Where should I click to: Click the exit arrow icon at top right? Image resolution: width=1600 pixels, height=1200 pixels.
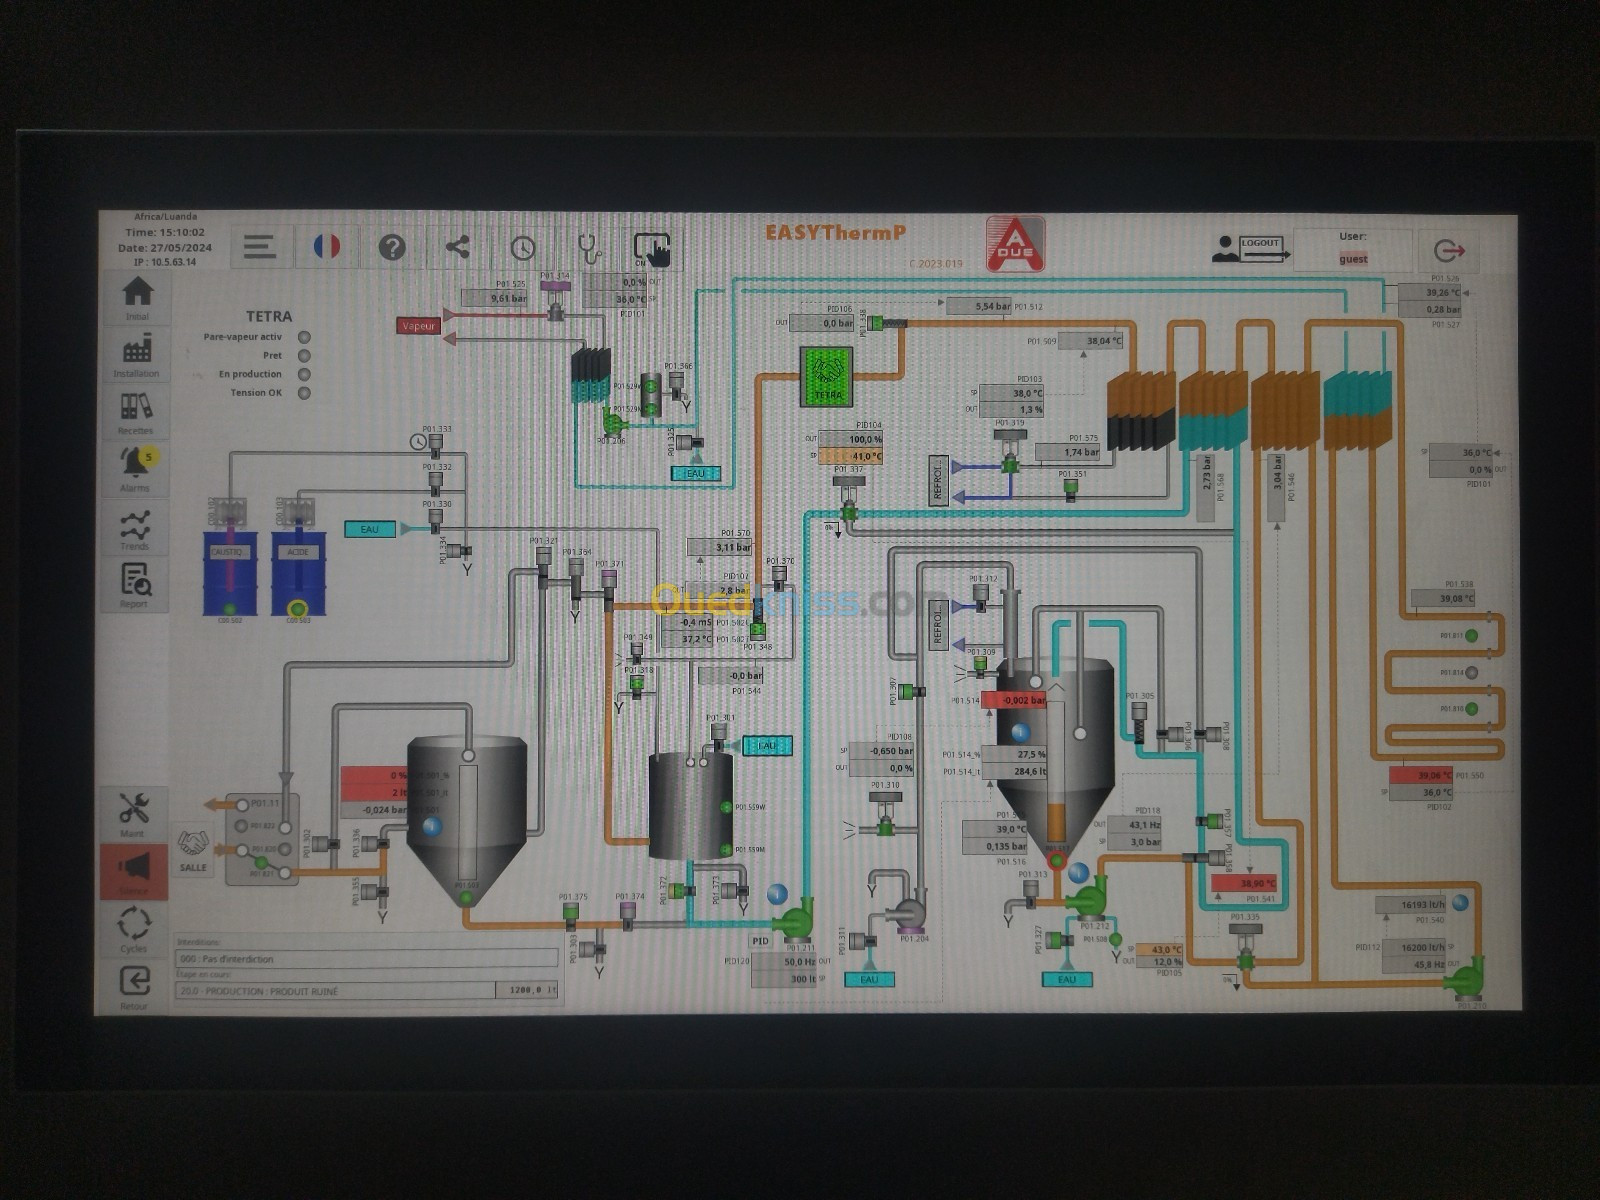(1449, 250)
